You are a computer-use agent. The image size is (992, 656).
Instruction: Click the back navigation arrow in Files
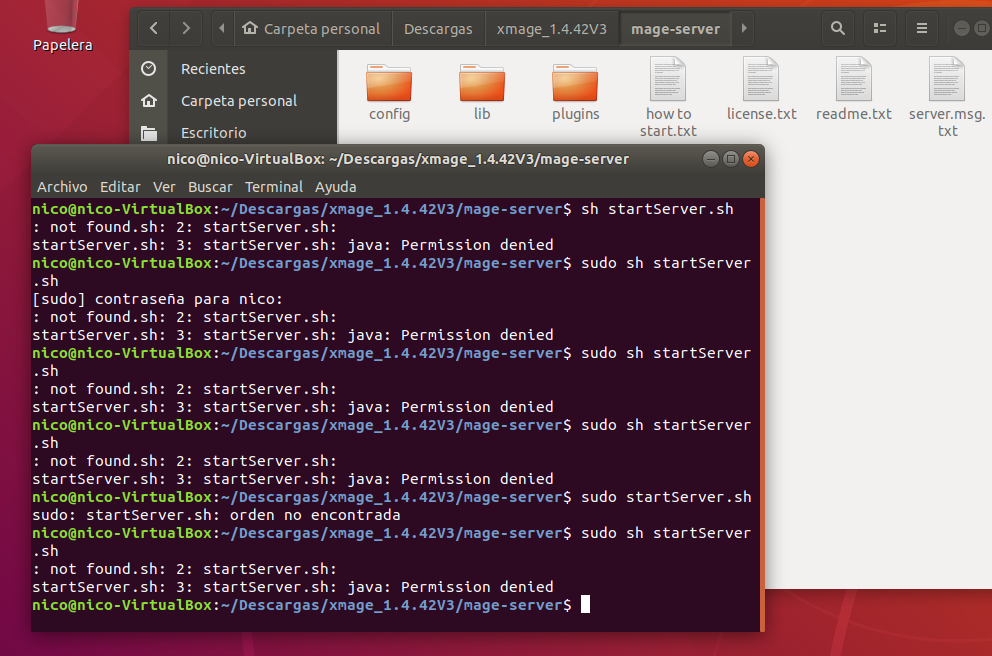pos(153,28)
